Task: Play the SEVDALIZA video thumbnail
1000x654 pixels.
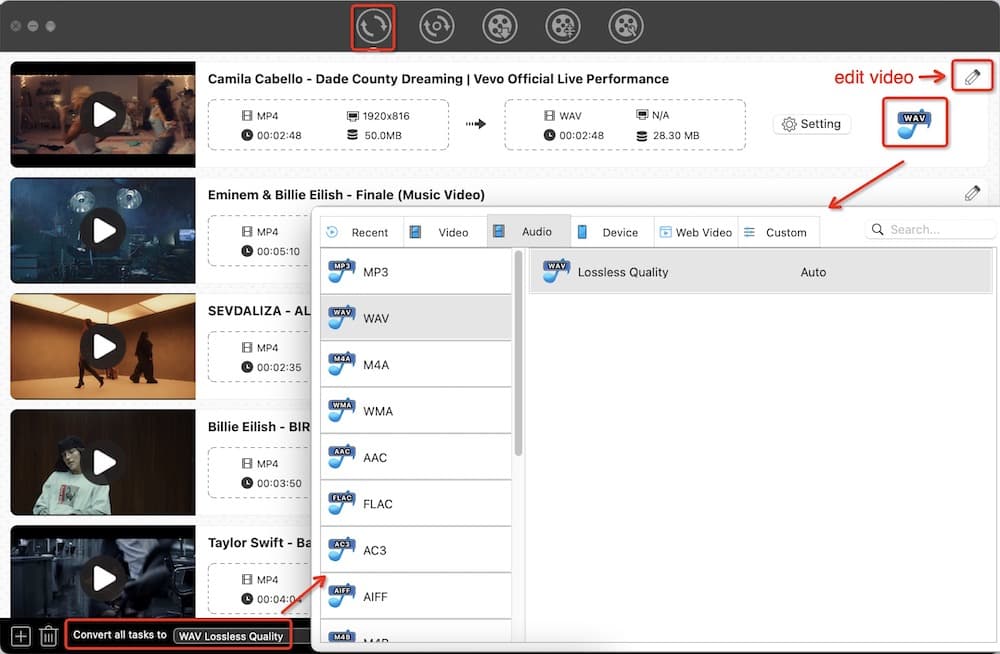Action: [x=104, y=346]
